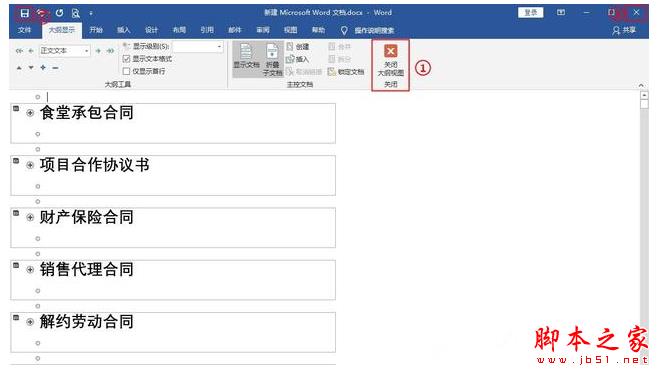Switch to the 插入 ribbon tab
Viewport: 660px width, 371px height.
(x=123, y=30)
